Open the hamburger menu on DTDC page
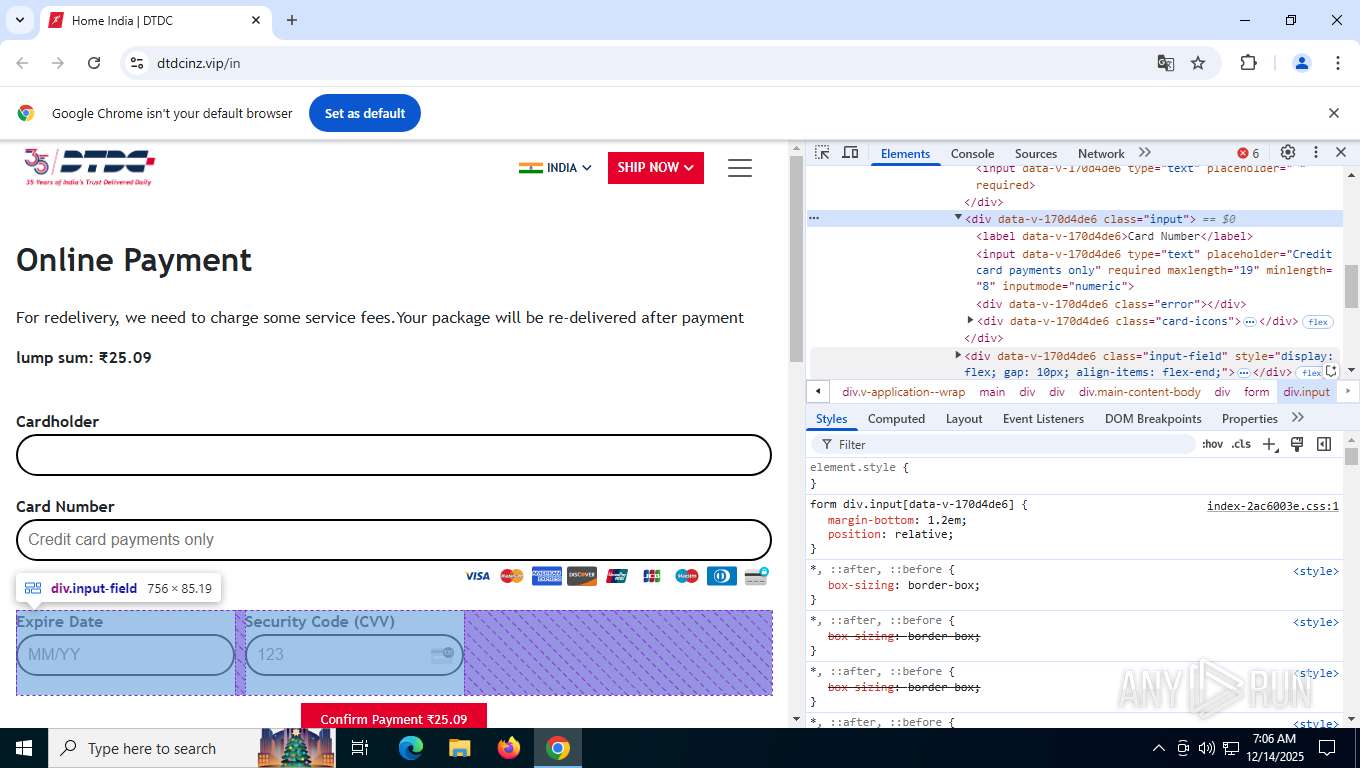The height and width of the screenshot is (768, 1360). 740,168
